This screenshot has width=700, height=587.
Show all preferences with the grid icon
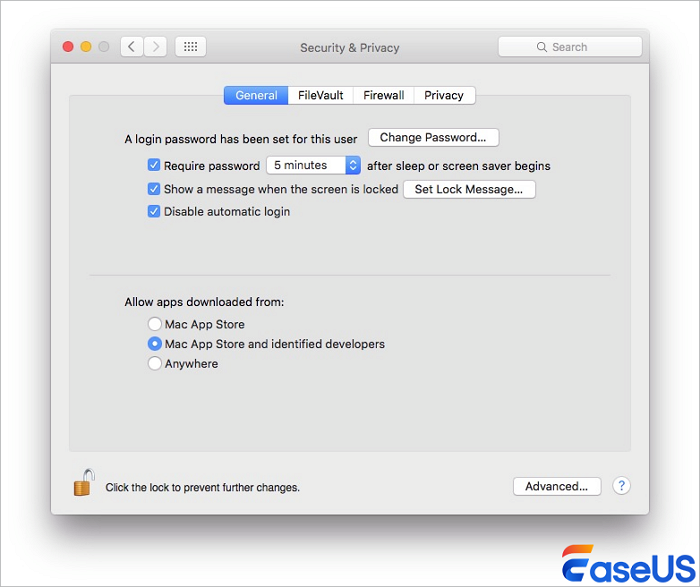[x=191, y=46]
